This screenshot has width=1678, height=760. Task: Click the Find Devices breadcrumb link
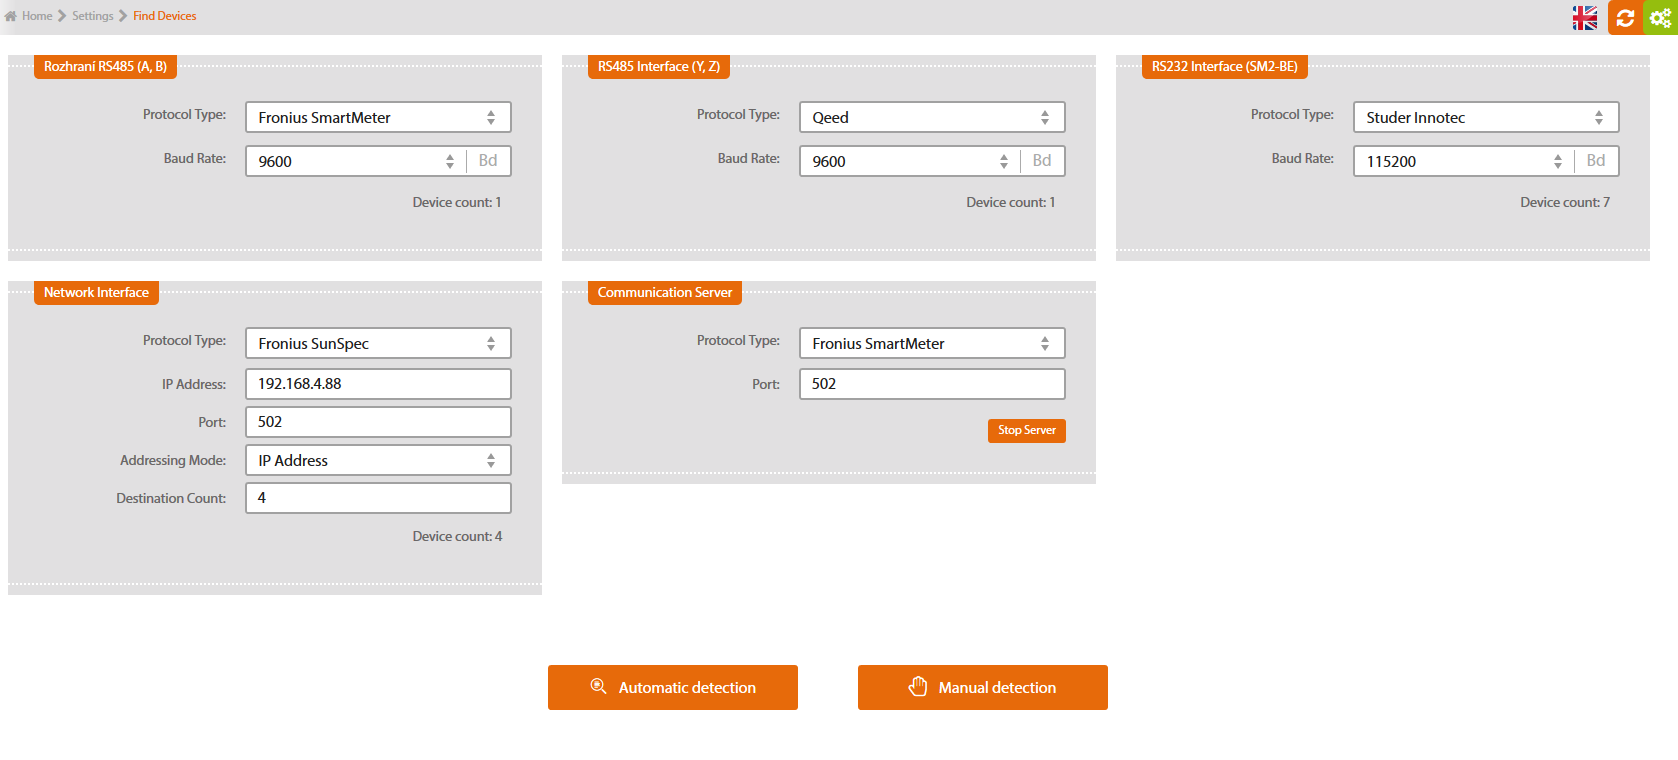tap(164, 16)
